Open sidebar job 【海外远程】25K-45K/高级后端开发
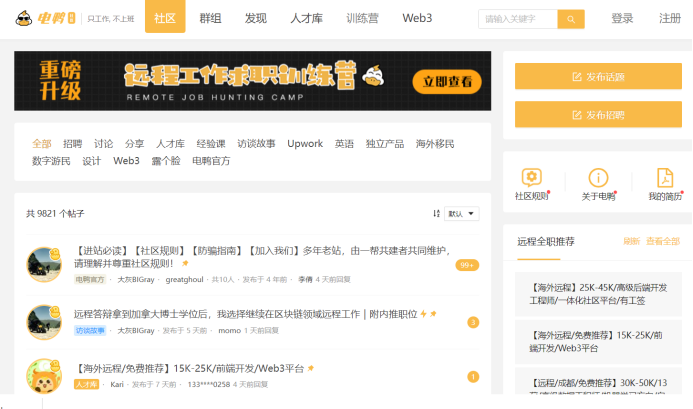693x409 pixels. (x=598, y=294)
